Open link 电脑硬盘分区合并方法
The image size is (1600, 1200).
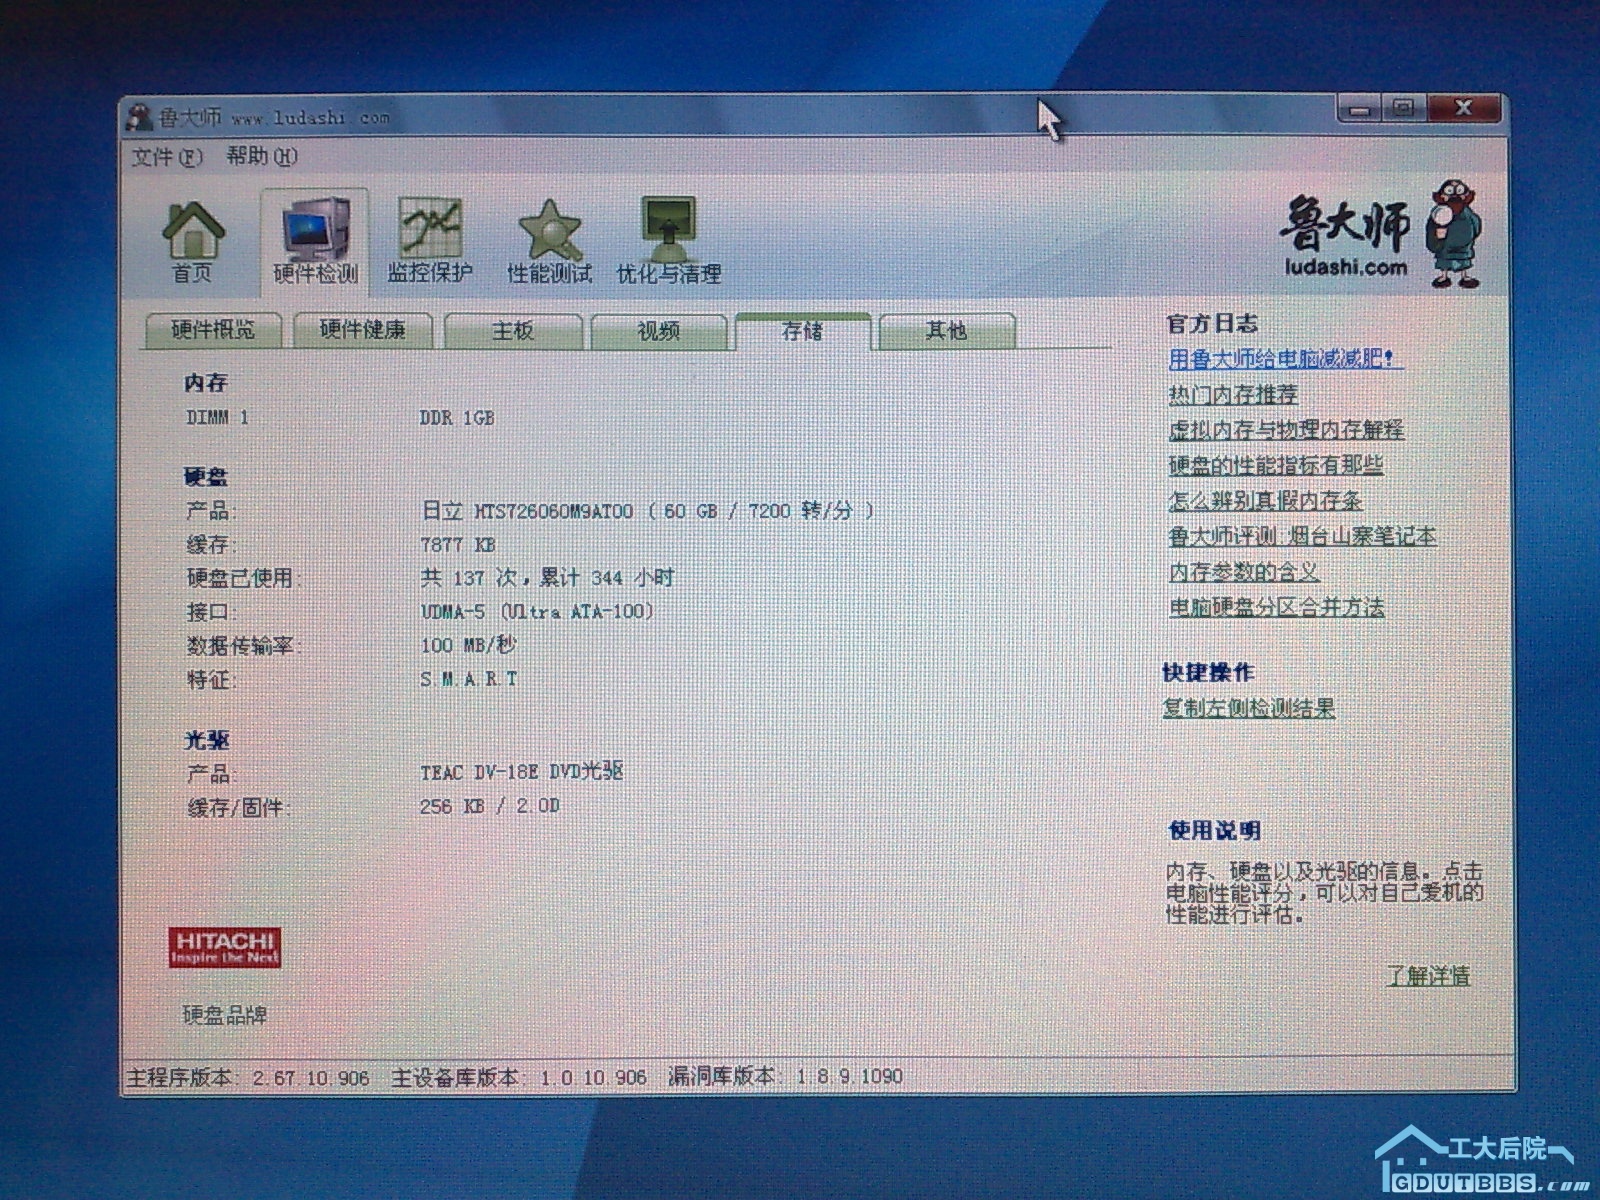[x=1276, y=607]
